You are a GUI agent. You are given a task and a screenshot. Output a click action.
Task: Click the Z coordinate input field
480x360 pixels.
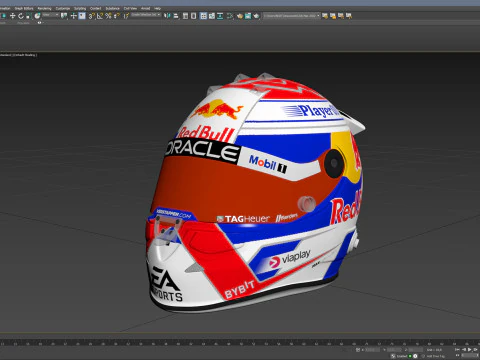[x=416, y=350]
